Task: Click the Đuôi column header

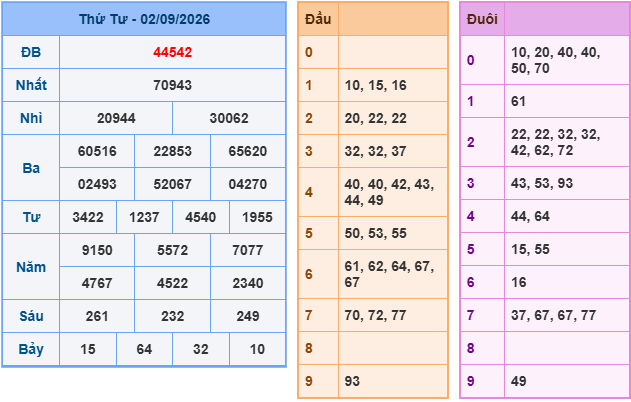Action: point(482,19)
